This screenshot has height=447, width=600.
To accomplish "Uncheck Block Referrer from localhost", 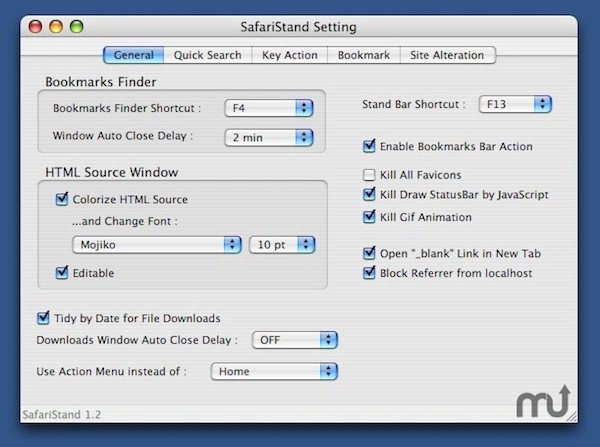I will pos(369,273).
